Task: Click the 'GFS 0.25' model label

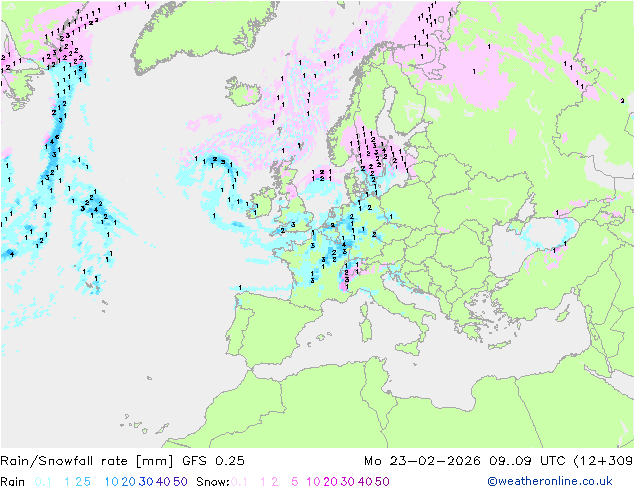Action: [x=213, y=461]
